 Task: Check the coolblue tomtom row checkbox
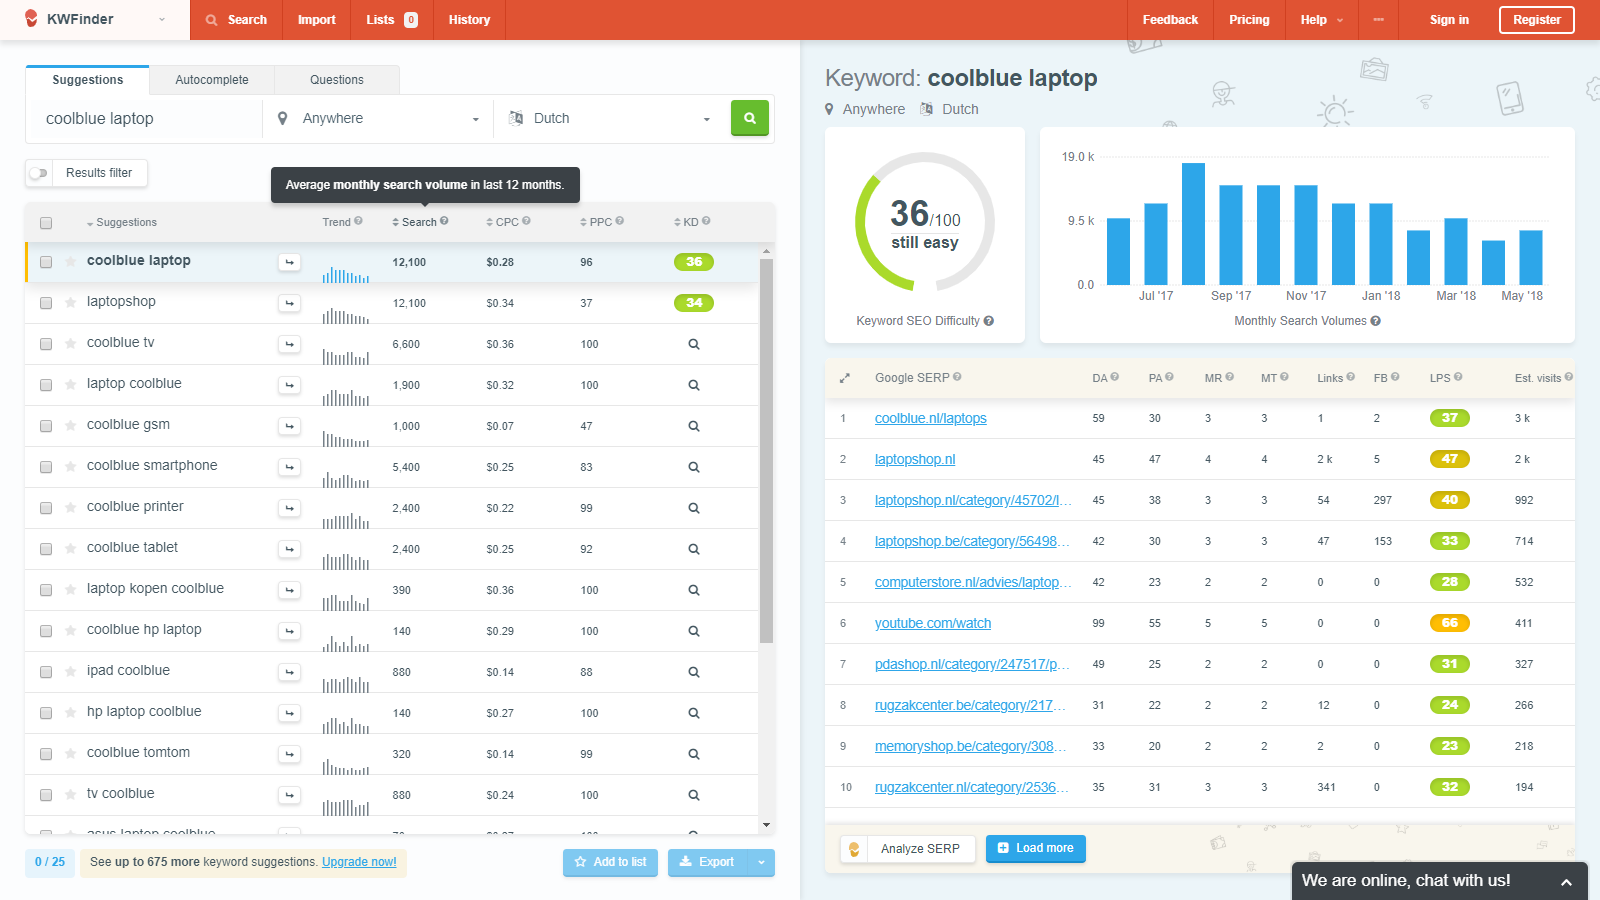[x=46, y=754]
